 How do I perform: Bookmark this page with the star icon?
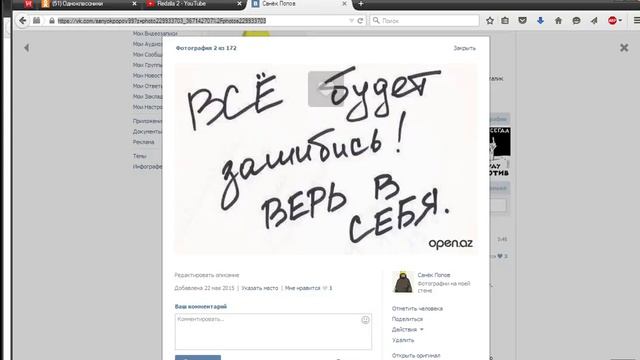490,20
